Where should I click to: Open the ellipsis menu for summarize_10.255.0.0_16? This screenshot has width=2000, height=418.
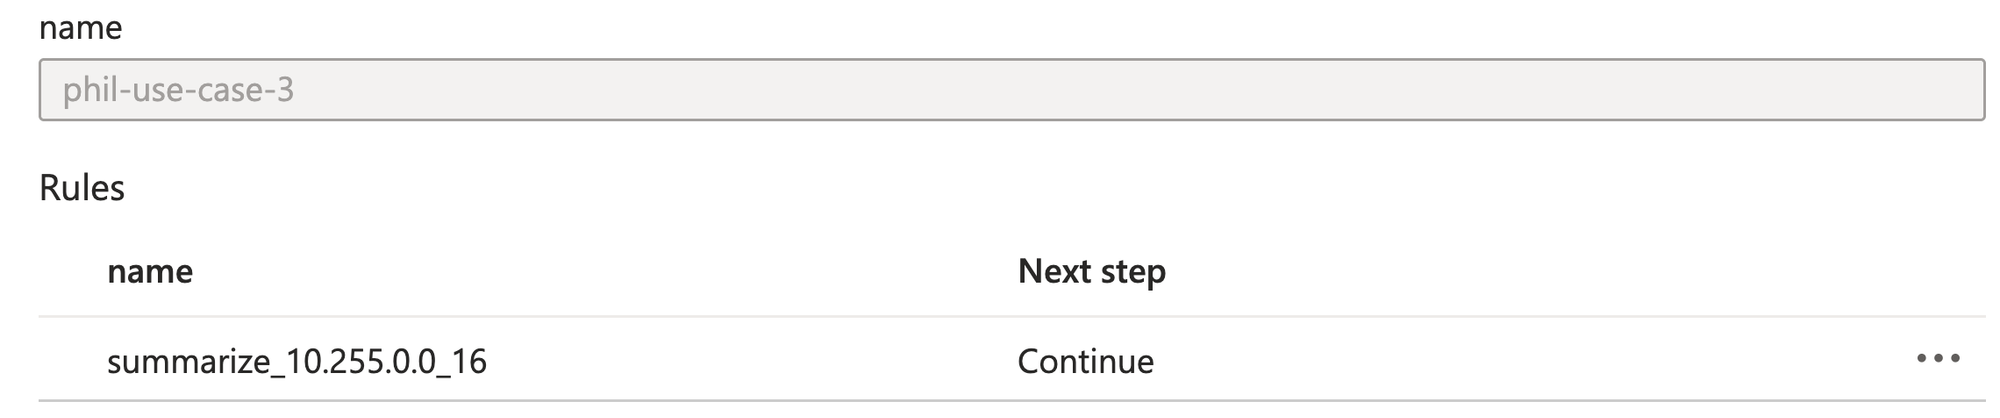click(1938, 359)
